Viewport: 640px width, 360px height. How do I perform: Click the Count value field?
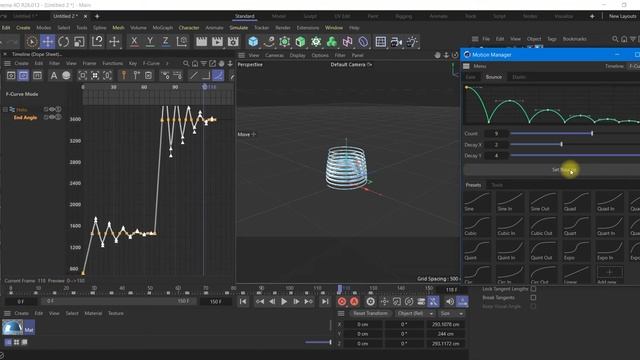496,133
